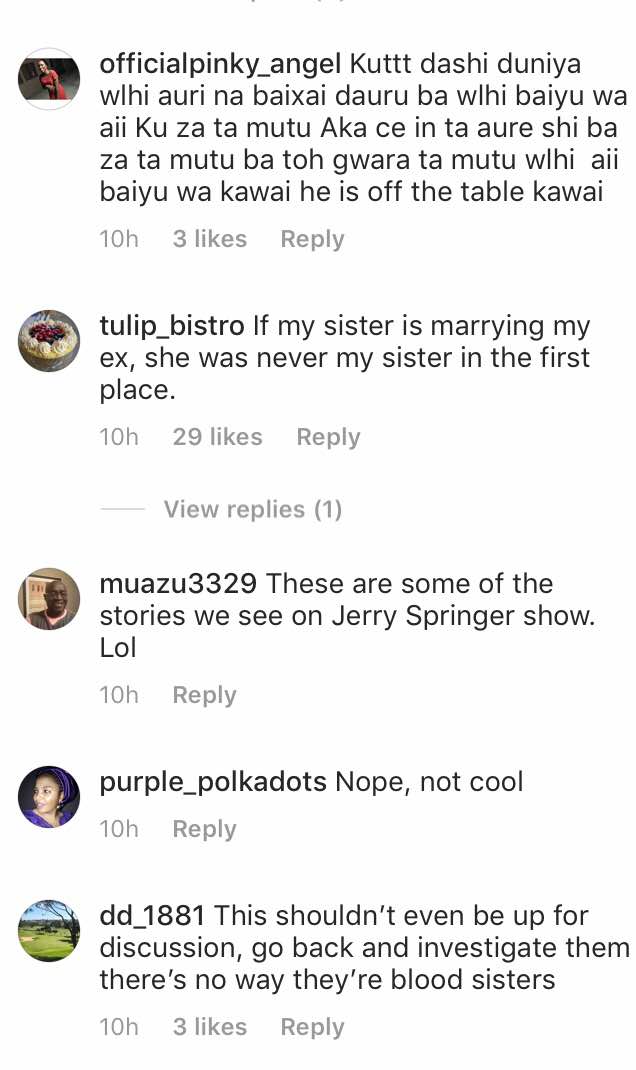
Task: View 29 likes on tulip_bistro's comment
Action: pos(217,438)
